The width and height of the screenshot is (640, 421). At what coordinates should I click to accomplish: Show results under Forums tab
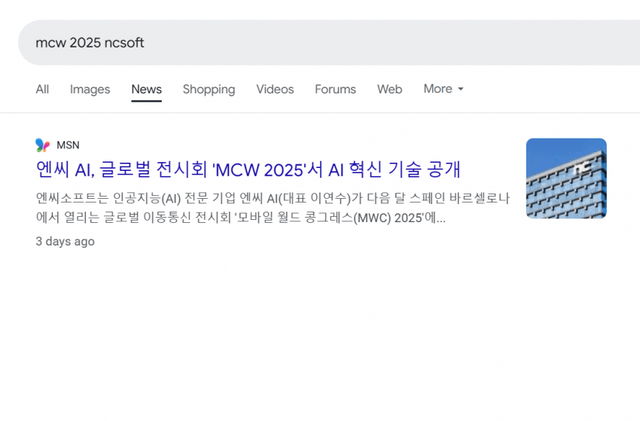point(335,89)
